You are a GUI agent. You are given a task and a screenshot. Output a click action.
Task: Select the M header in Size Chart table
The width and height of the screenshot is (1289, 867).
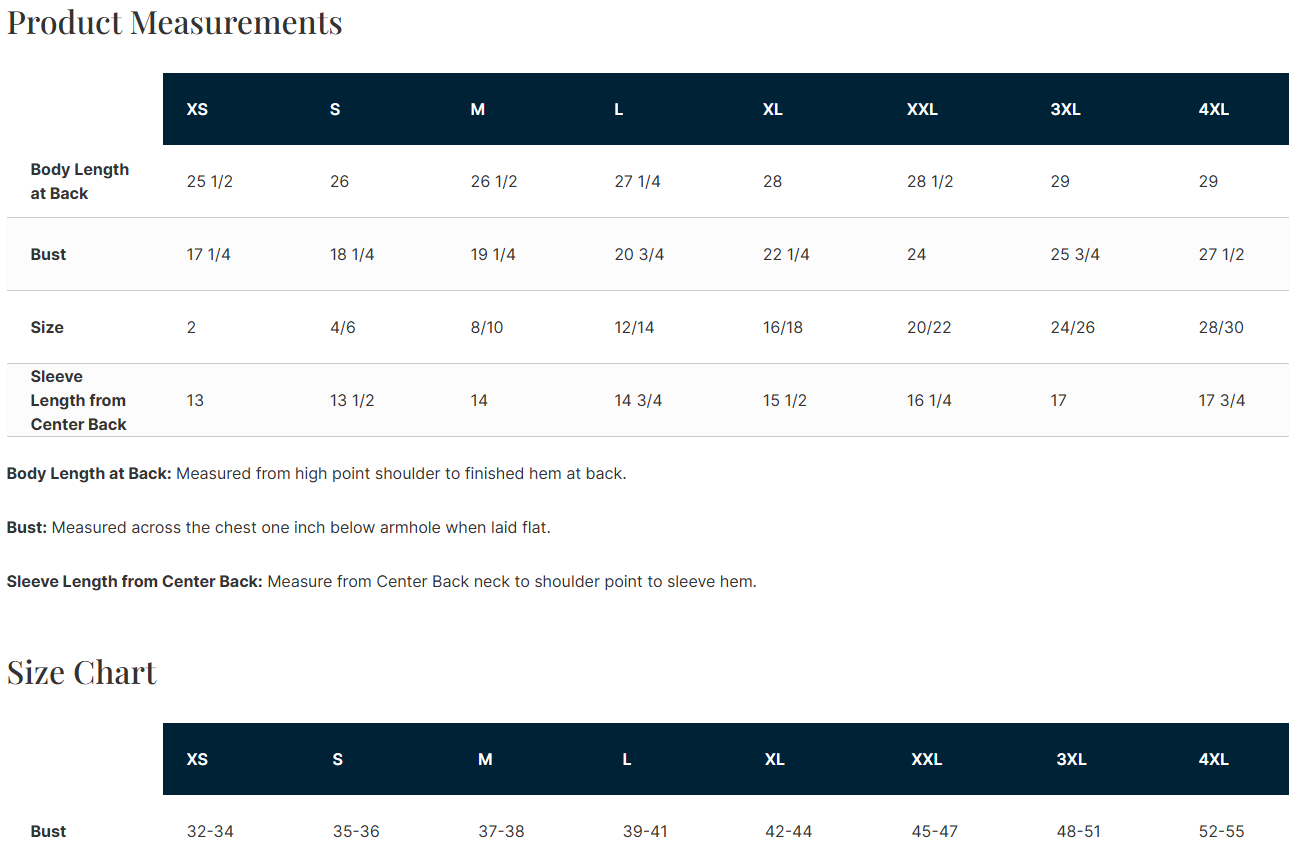coord(485,759)
